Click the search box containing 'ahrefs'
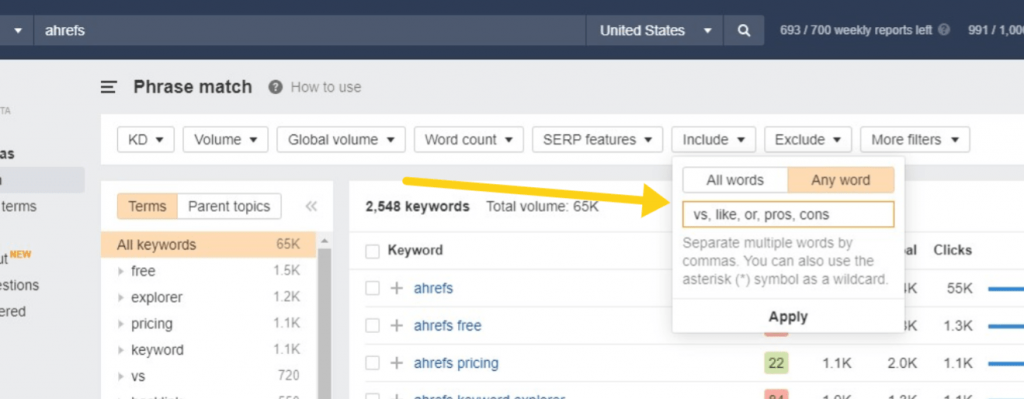The height and width of the screenshot is (399, 1024). (310, 31)
